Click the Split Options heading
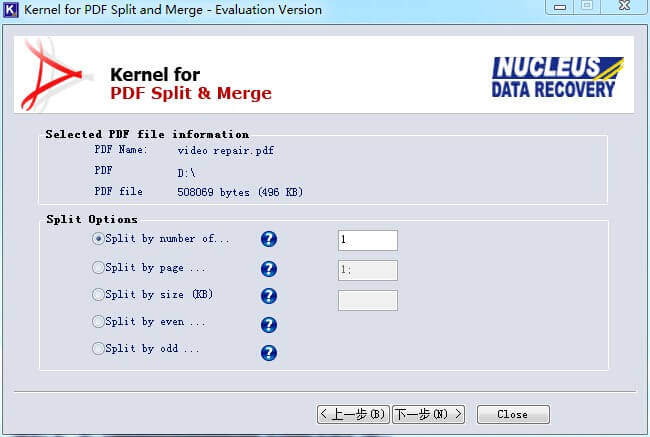Viewport: 650px width, 437px height. coord(92,219)
